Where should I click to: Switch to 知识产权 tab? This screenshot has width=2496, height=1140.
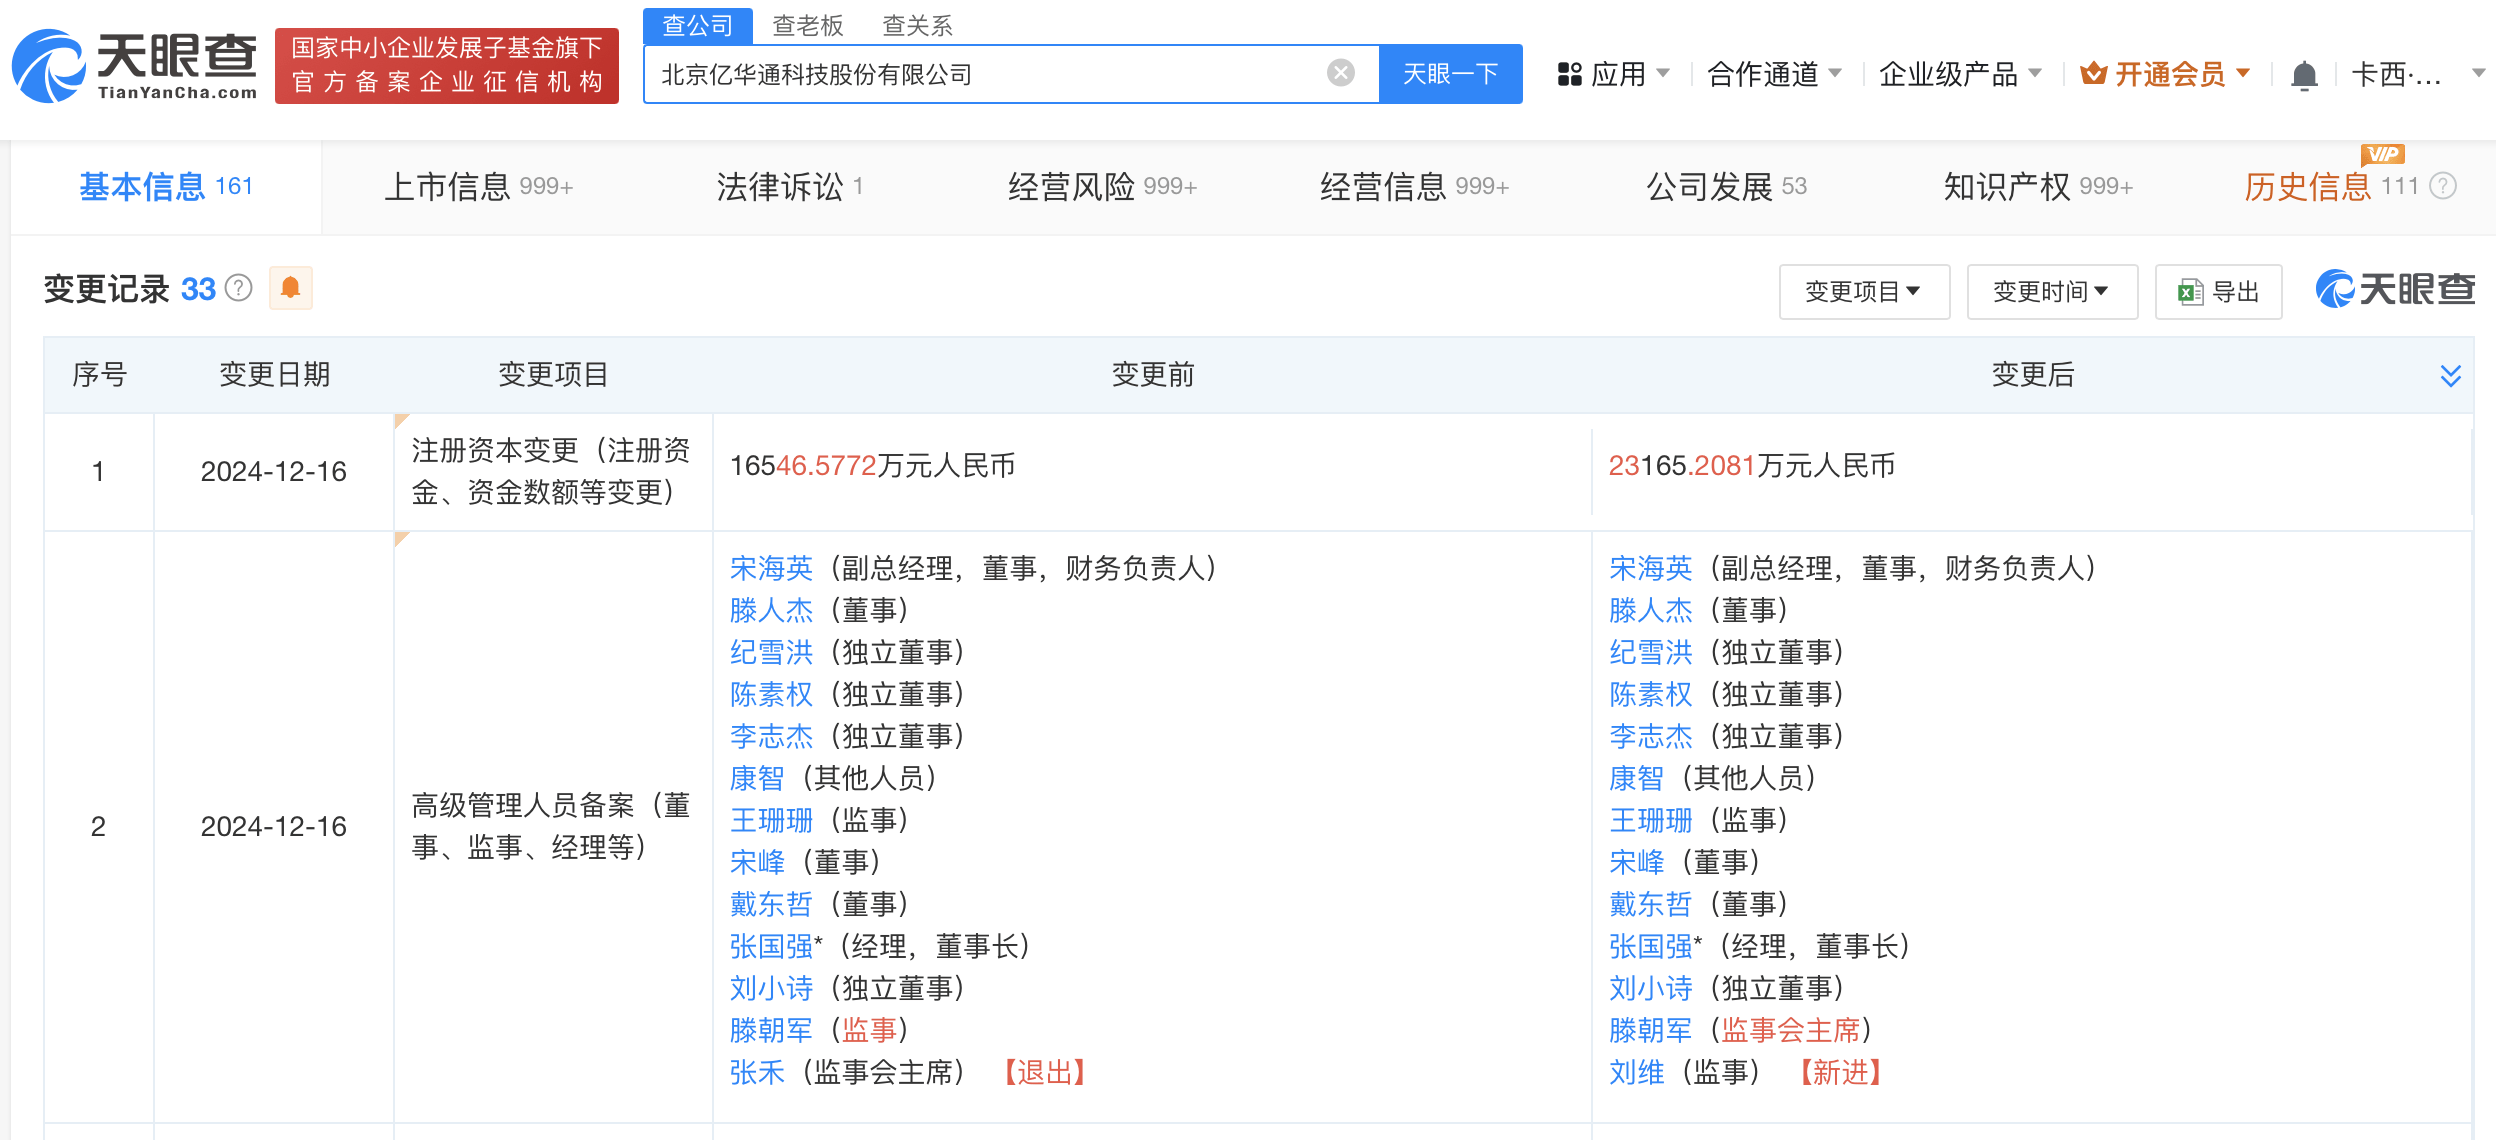coord(2038,186)
